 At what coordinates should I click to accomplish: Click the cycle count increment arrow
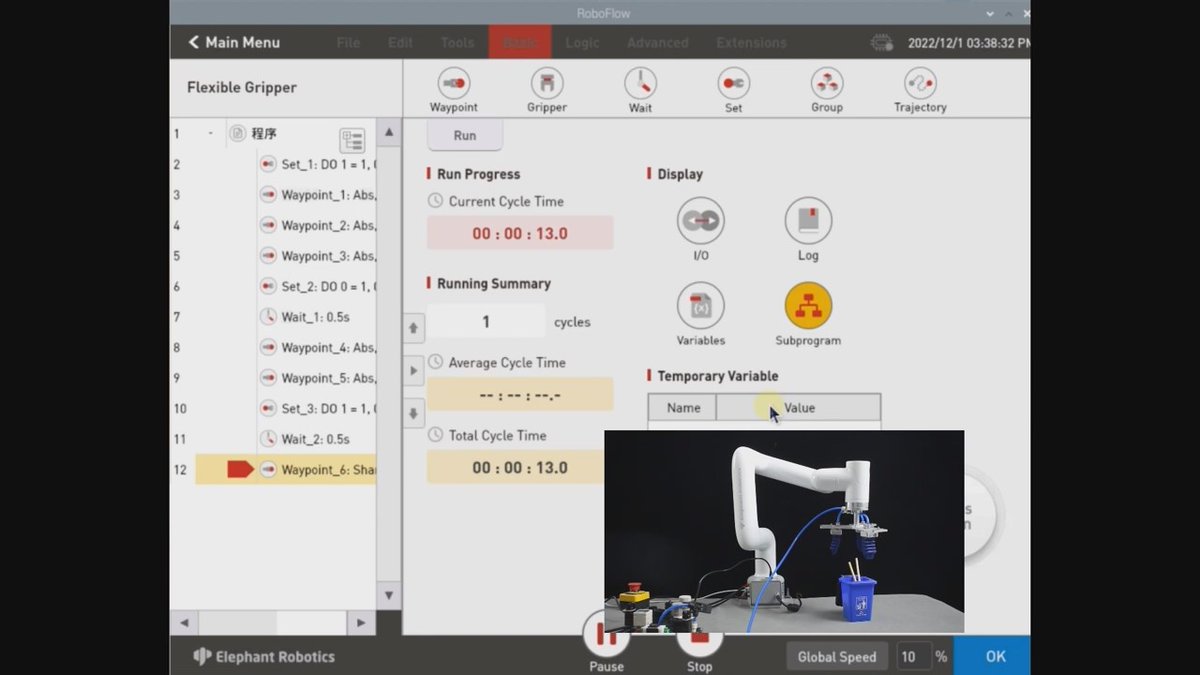(x=413, y=327)
